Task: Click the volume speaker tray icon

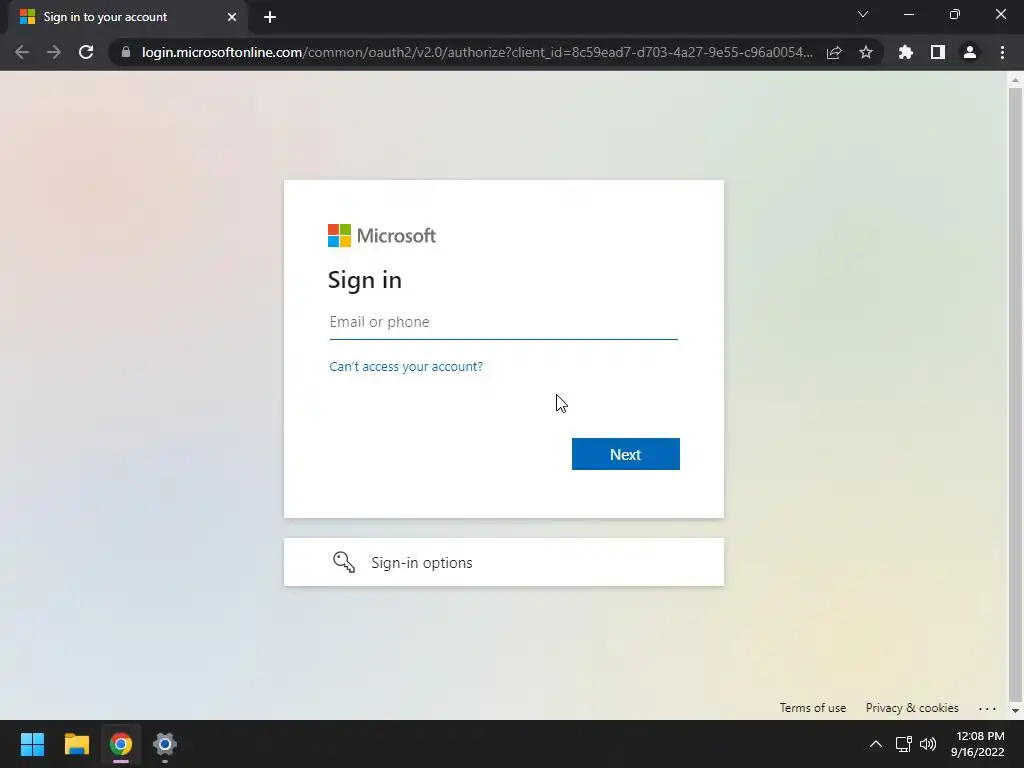Action: (927, 744)
